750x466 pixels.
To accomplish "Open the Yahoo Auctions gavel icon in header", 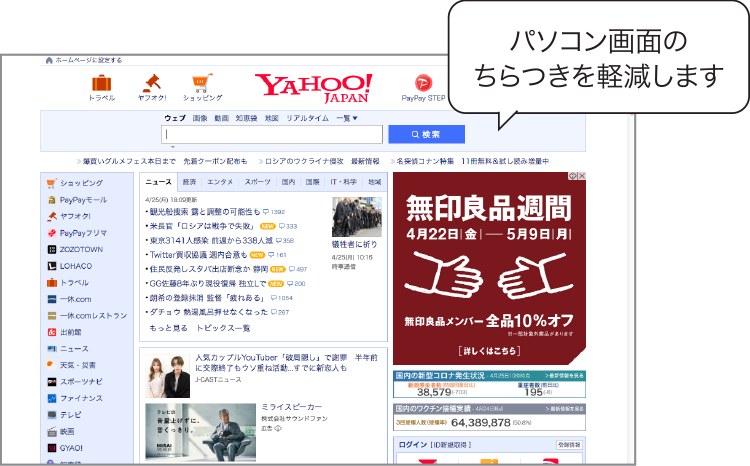I will [152, 83].
